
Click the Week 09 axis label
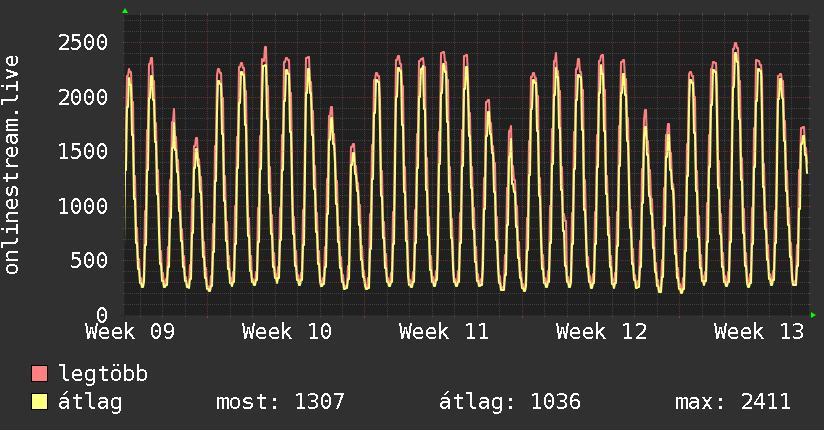click(x=130, y=332)
